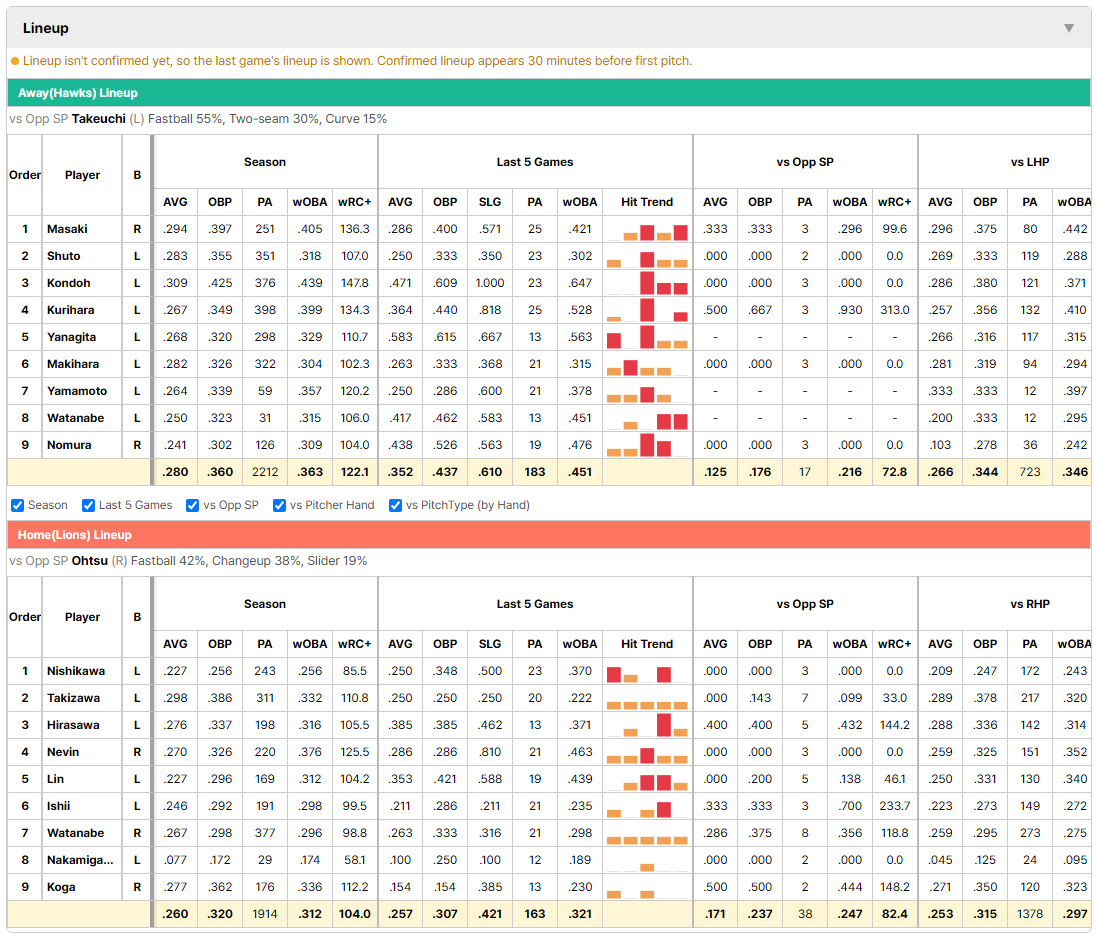The image size is (1098, 939).
Task: Click Yanagita's hit trend chart
Action: (x=647, y=338)
